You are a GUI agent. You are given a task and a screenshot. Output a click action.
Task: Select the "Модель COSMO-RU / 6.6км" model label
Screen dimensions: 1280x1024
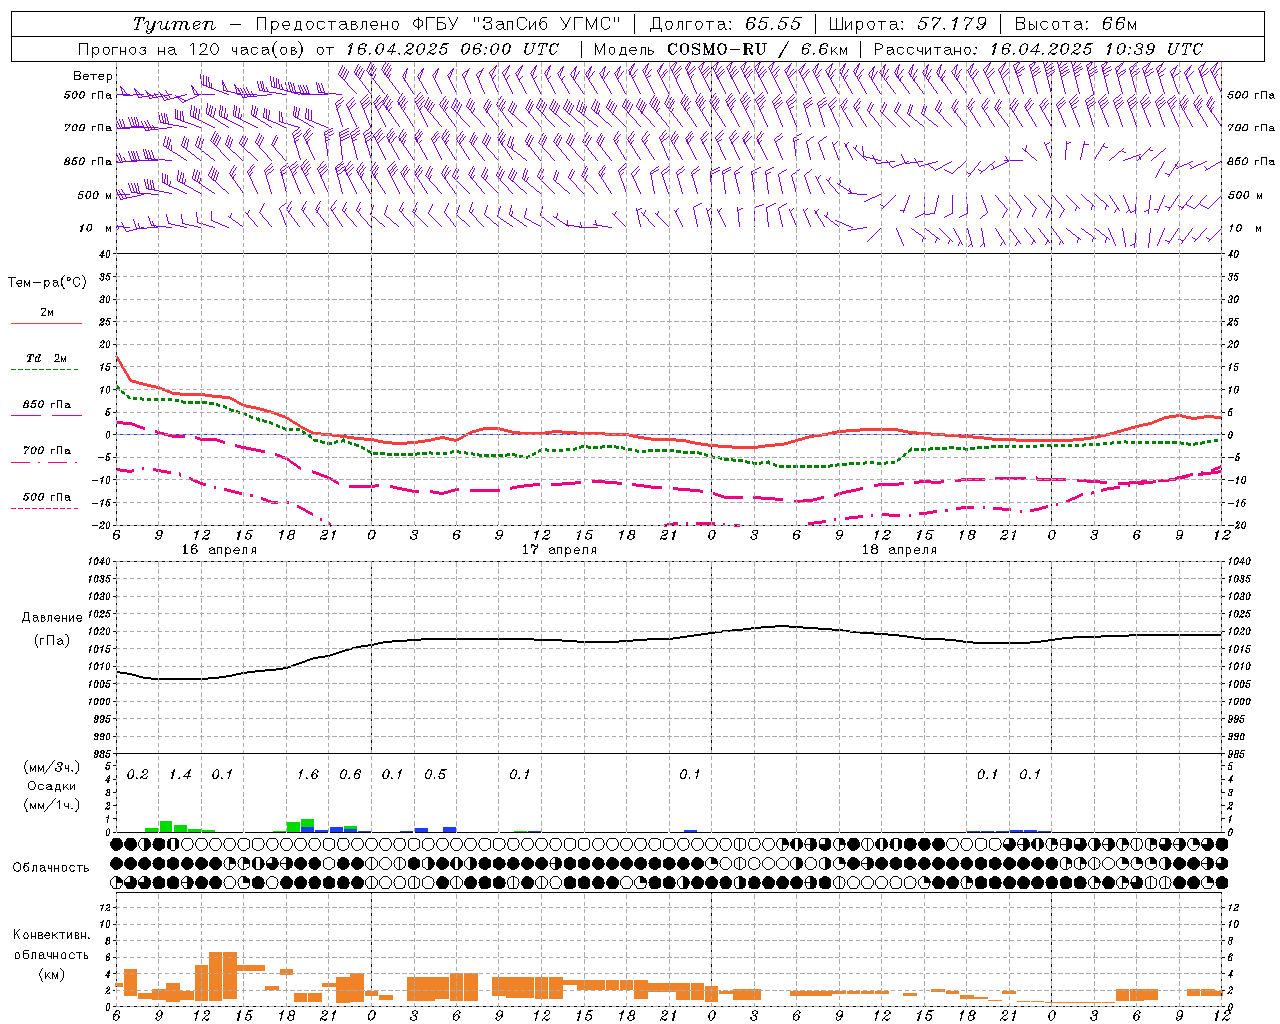coord(721,49)
